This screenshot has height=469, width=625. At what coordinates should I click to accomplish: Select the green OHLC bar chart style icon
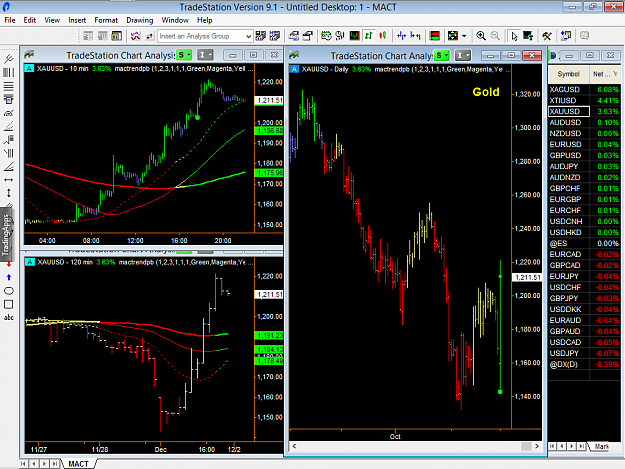click(x=369, y=36)
